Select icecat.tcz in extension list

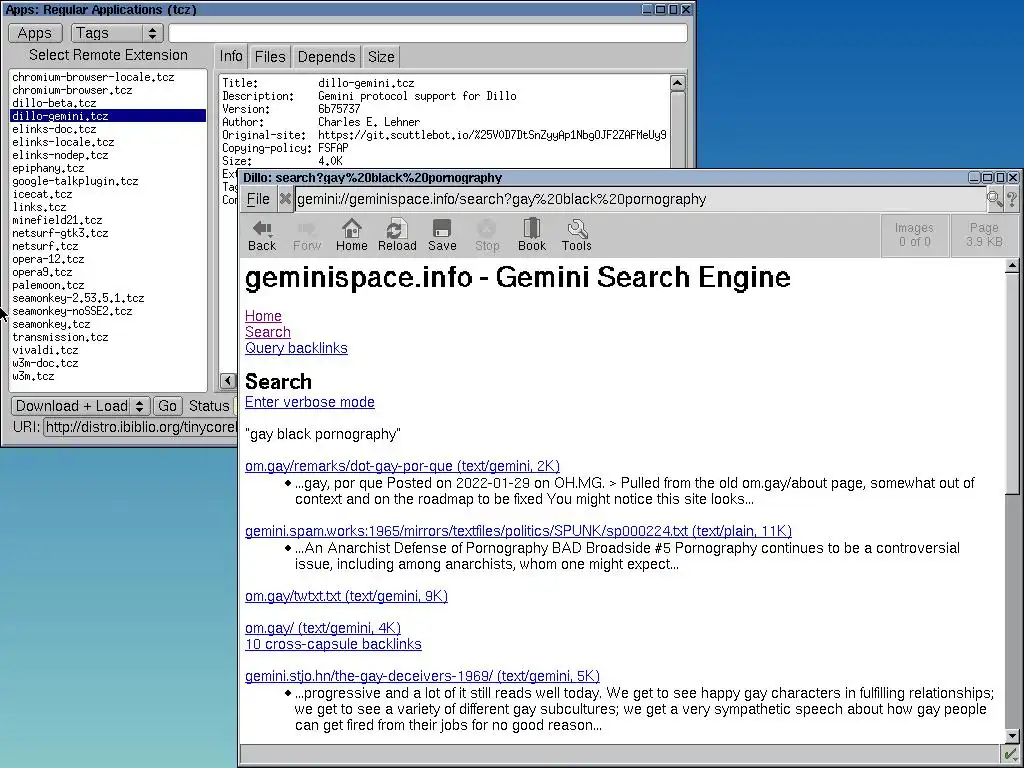tap(108, 195)
